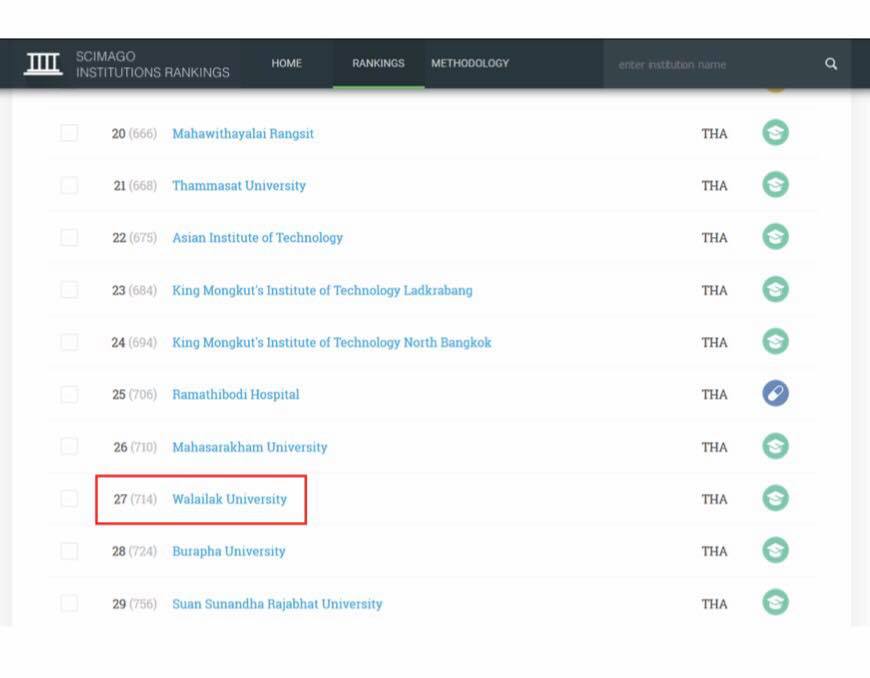
Task: Open the Home menu item
Action: [286, 64]
